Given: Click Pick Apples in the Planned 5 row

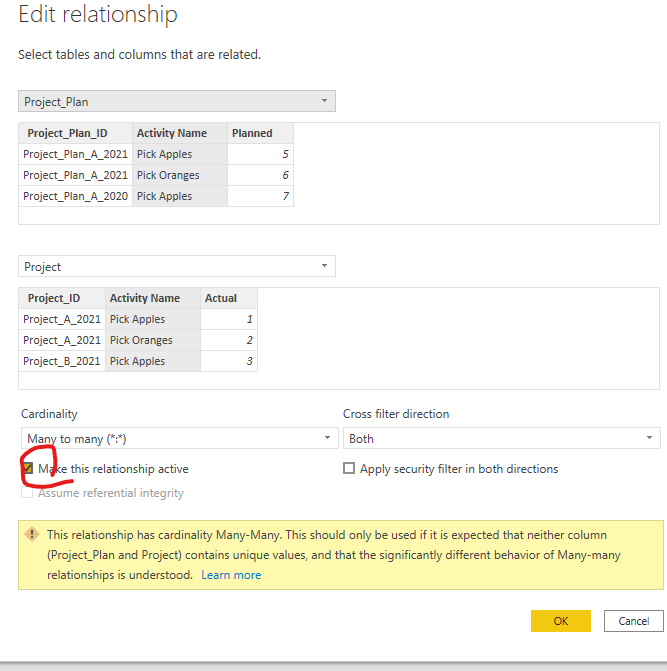Looking at the screenshot, I should click(180, 154).
